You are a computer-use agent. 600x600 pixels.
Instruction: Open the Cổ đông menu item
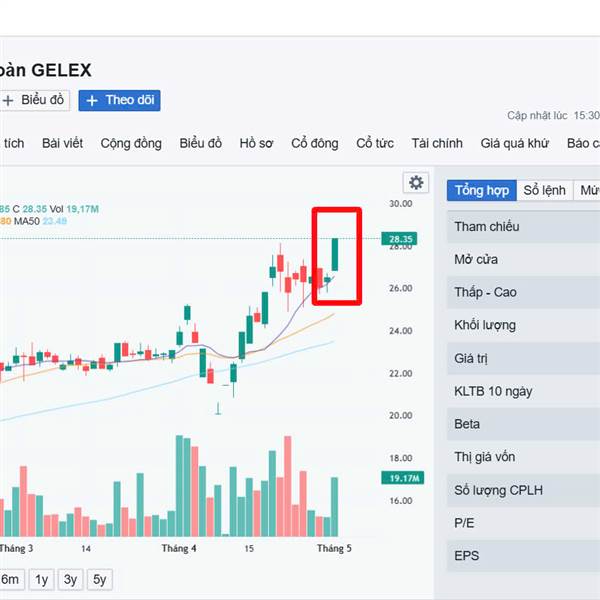(315, 143)
